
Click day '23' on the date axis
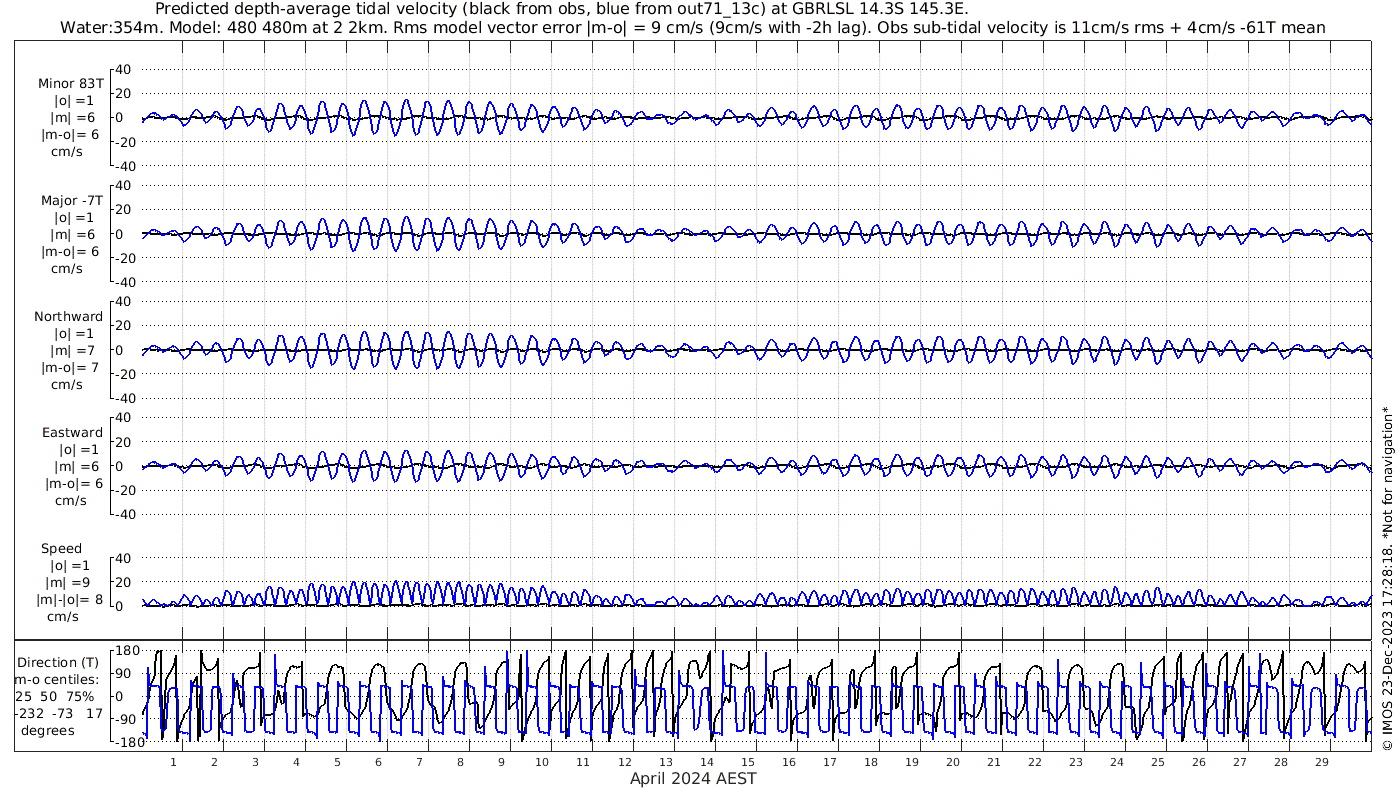tap(1075, 762)
